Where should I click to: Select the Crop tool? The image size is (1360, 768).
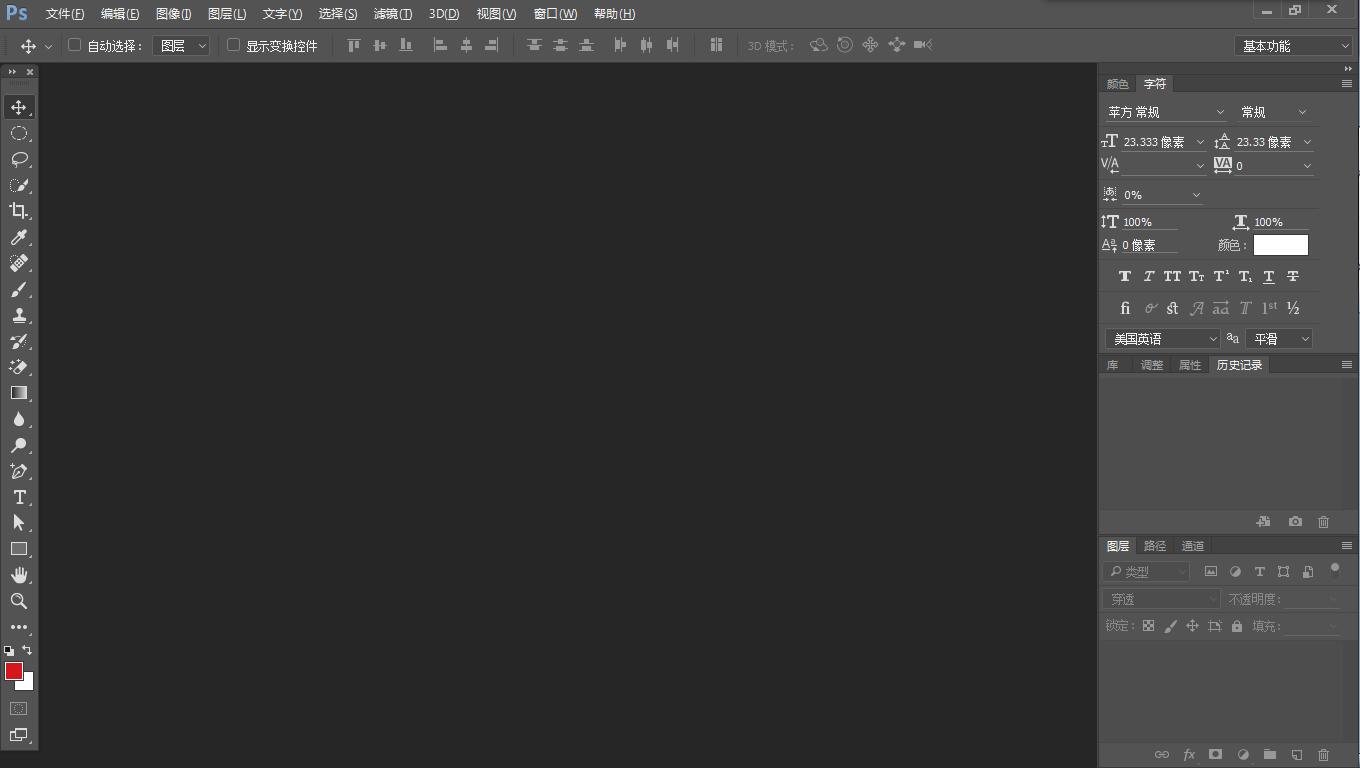19,211
